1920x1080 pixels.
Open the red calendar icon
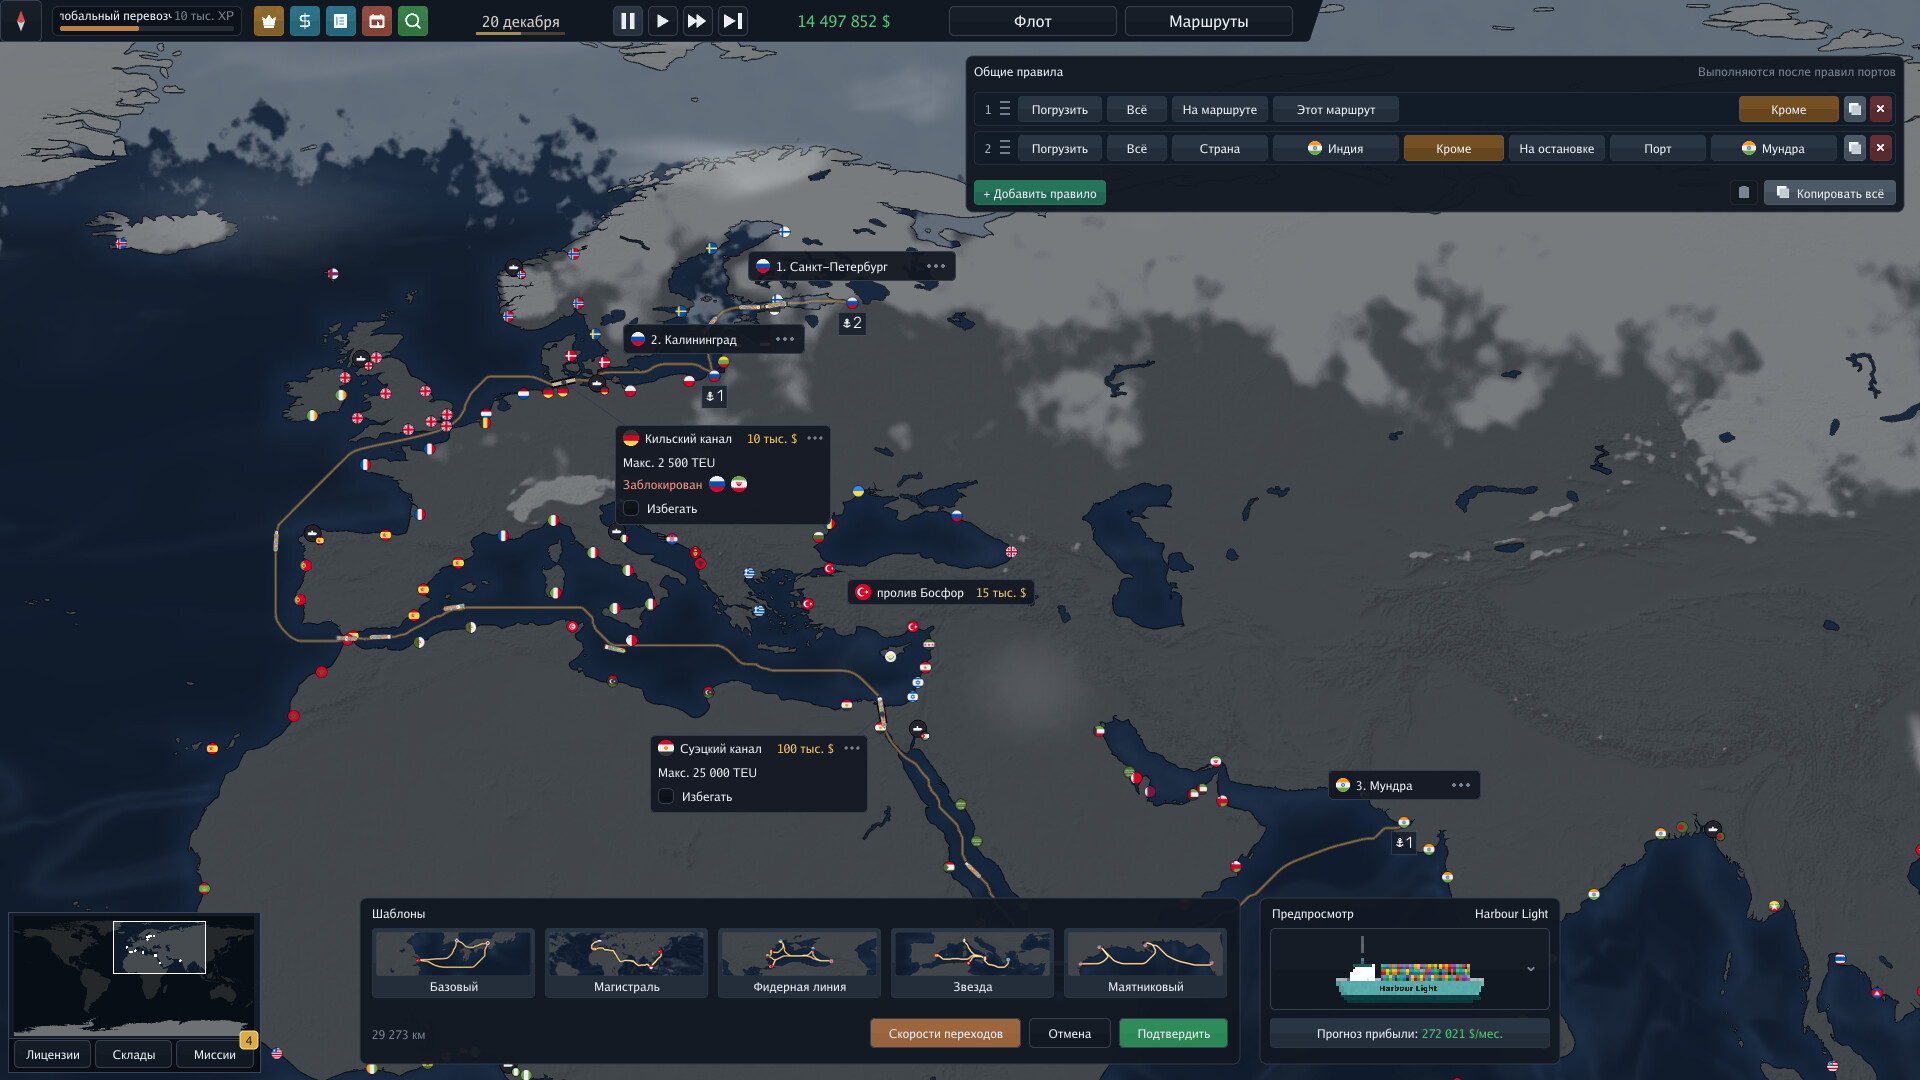pyautogui.click(x=376, y=21)
